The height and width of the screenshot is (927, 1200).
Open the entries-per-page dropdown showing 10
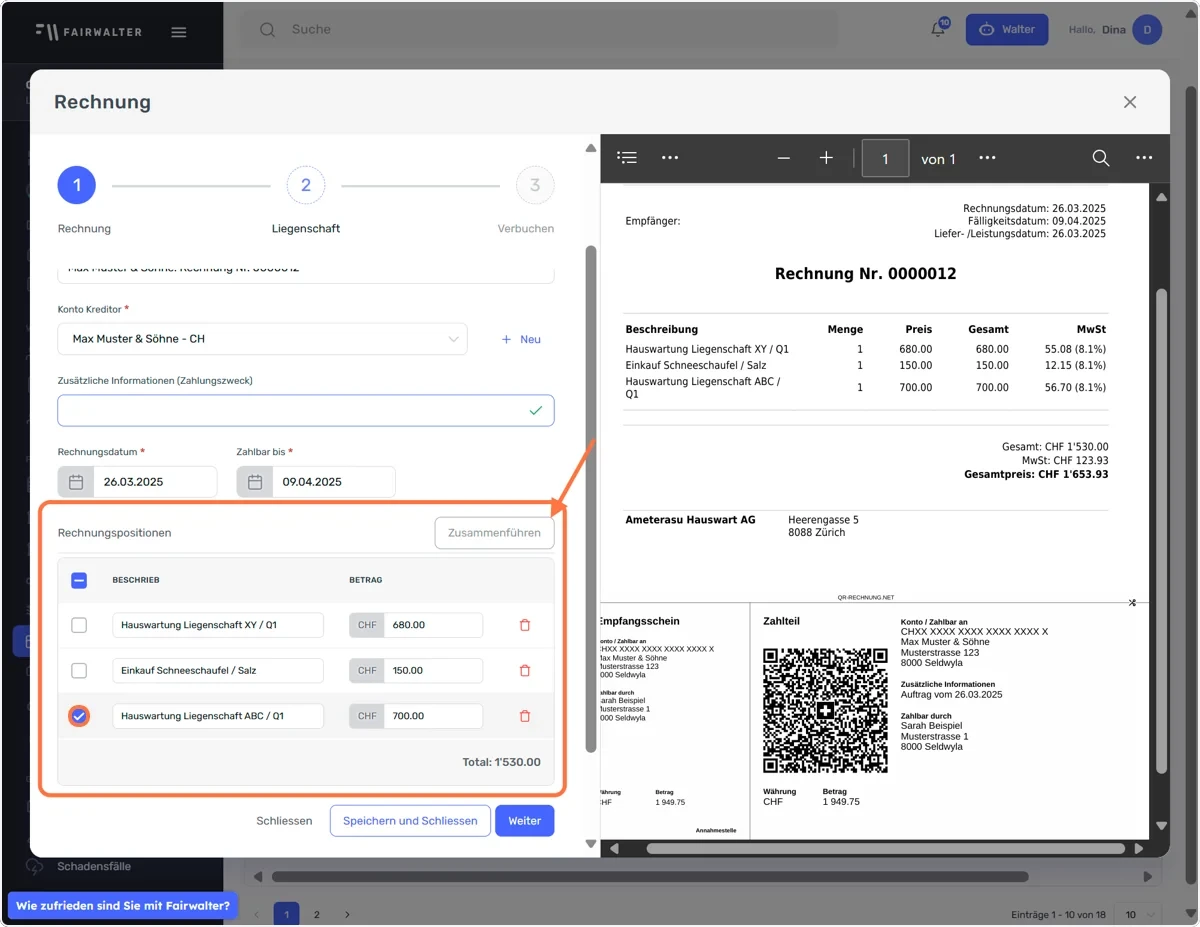tap(1138, 914)
